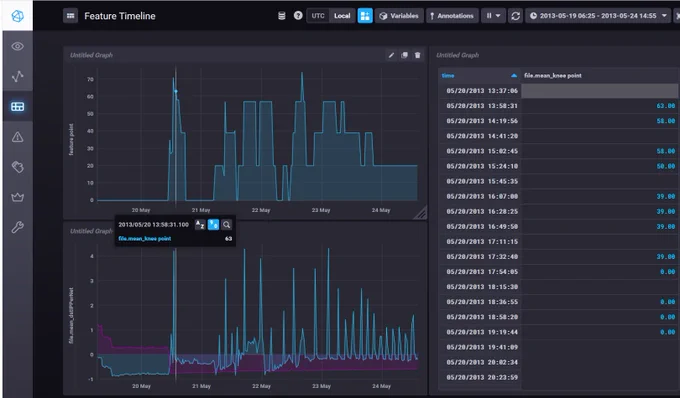
Task: Click the magnifier icon in the graph tooltip
Action: click(226, 225)
